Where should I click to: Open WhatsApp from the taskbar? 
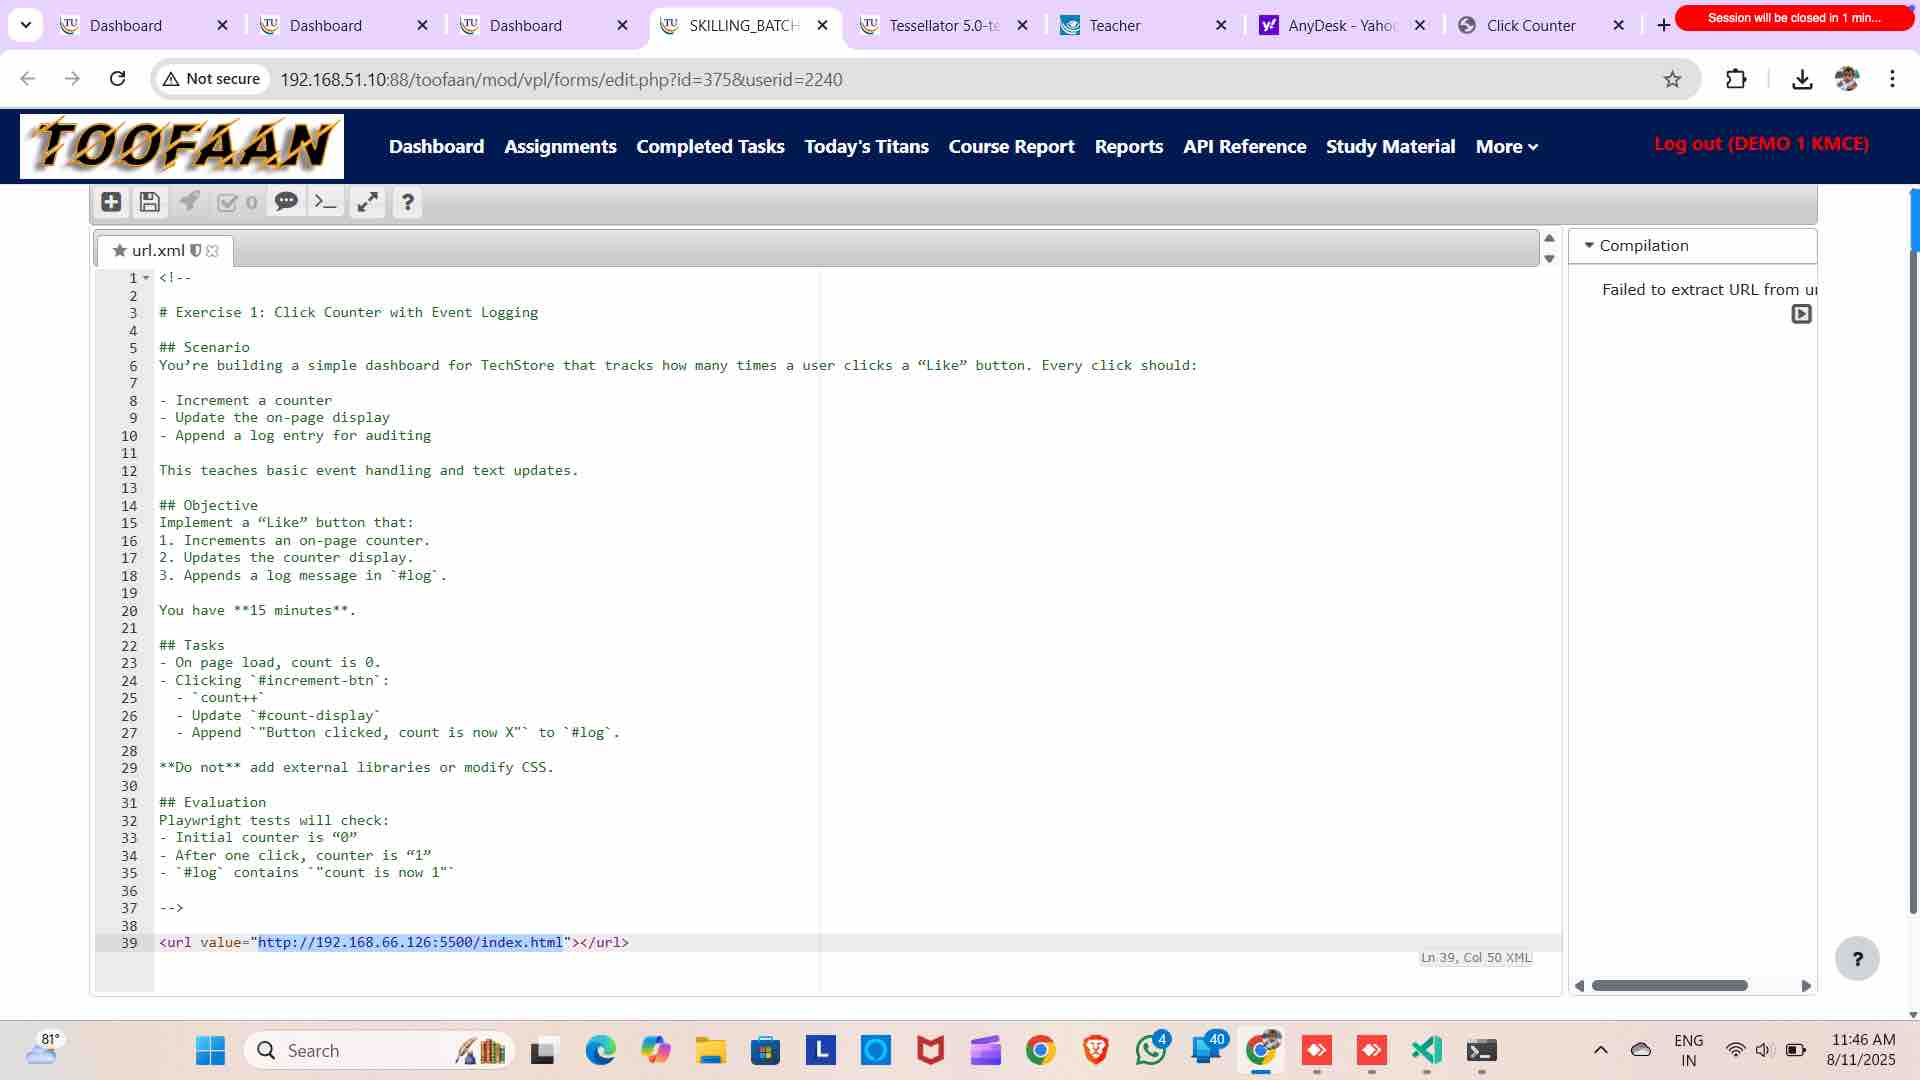click(x=1149, y=1050)
